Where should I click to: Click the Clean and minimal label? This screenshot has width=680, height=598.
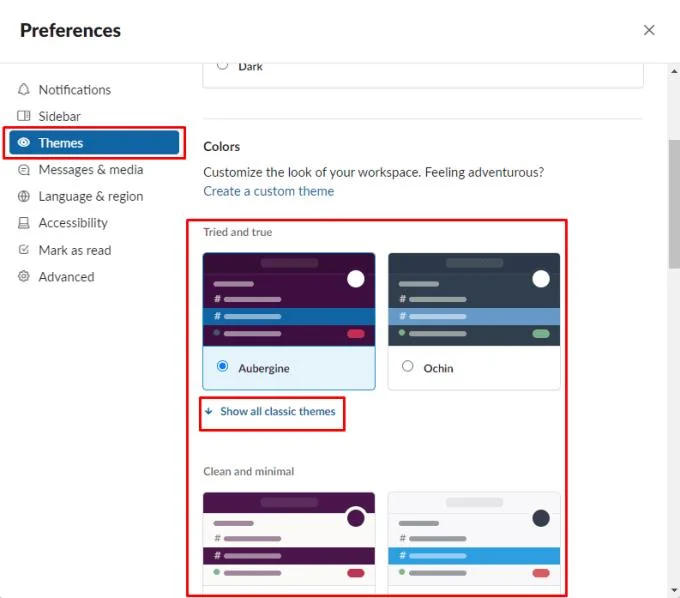pyautogui.click(x=248, y=471)
